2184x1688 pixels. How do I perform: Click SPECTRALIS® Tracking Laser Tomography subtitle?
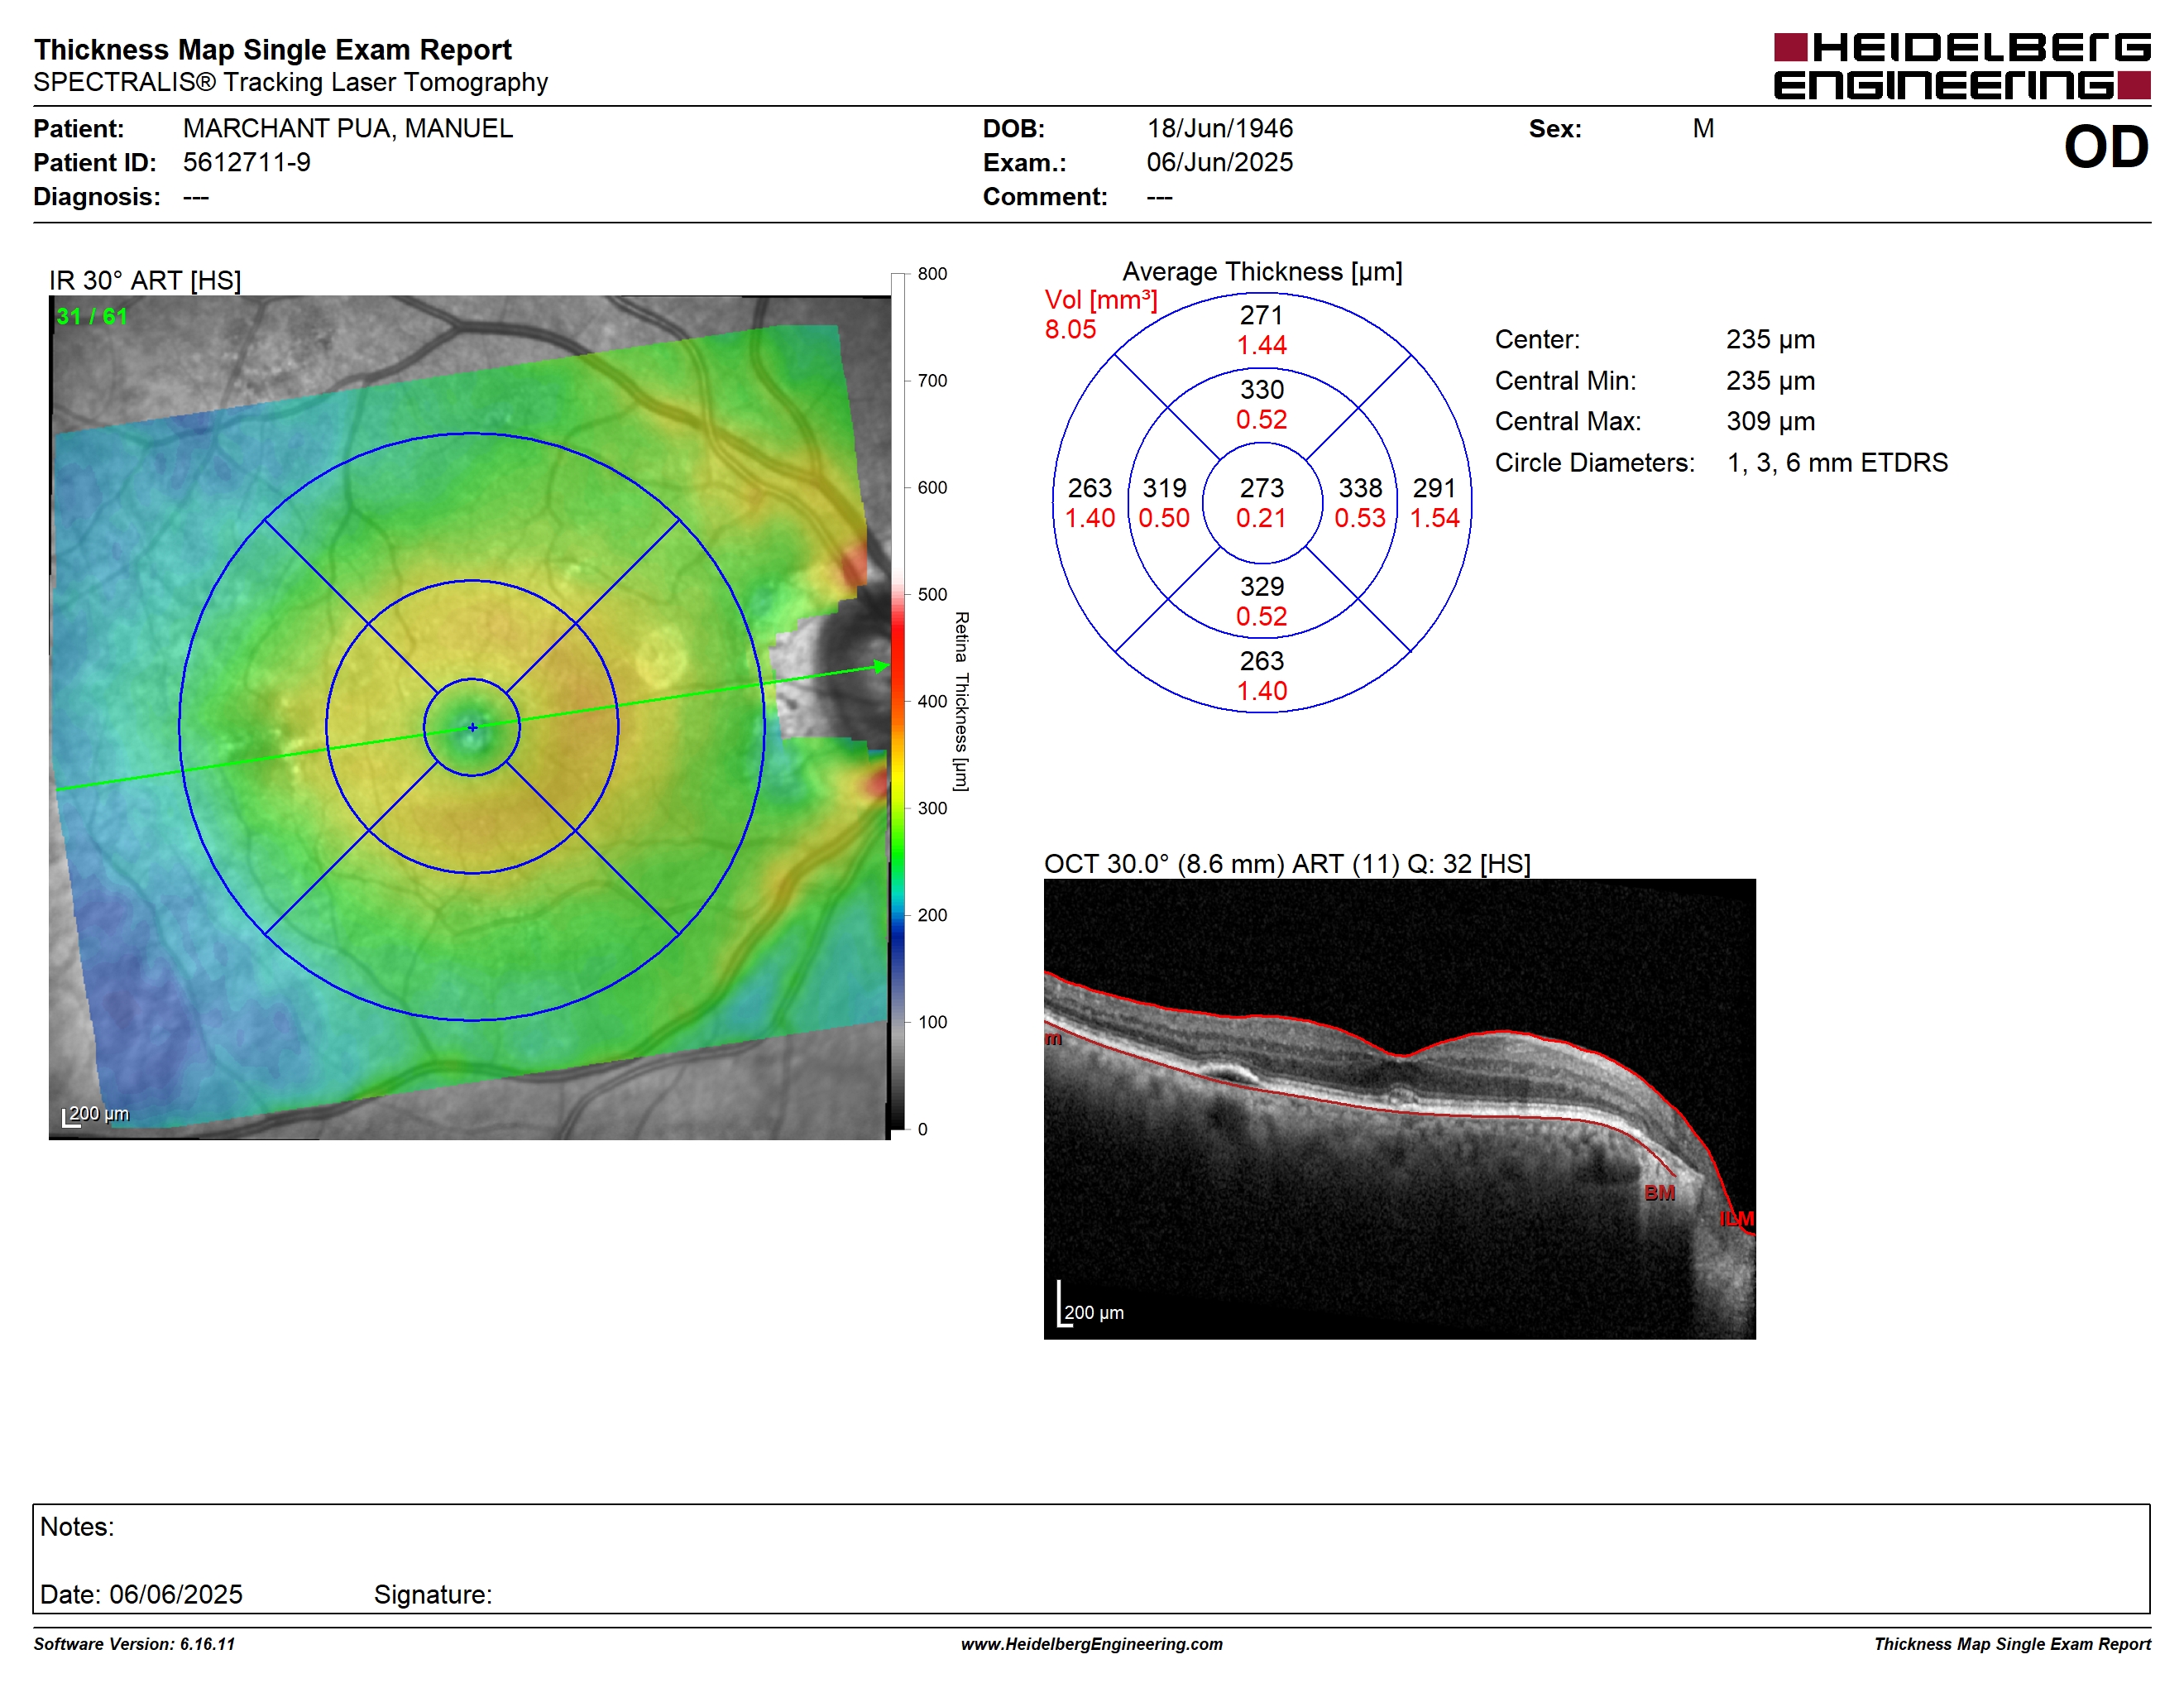290,82
